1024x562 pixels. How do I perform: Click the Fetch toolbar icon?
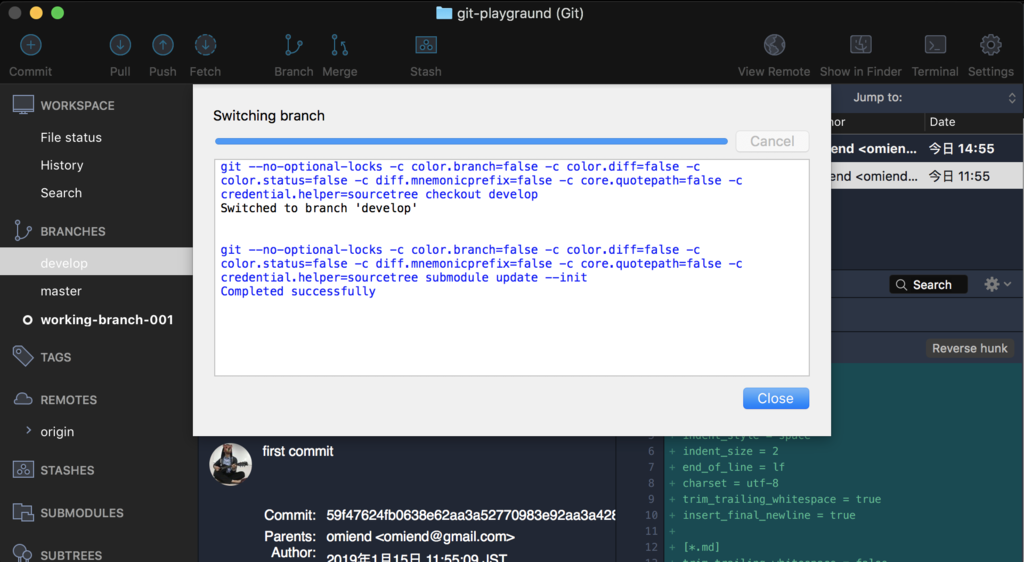(x=205, y=45)
